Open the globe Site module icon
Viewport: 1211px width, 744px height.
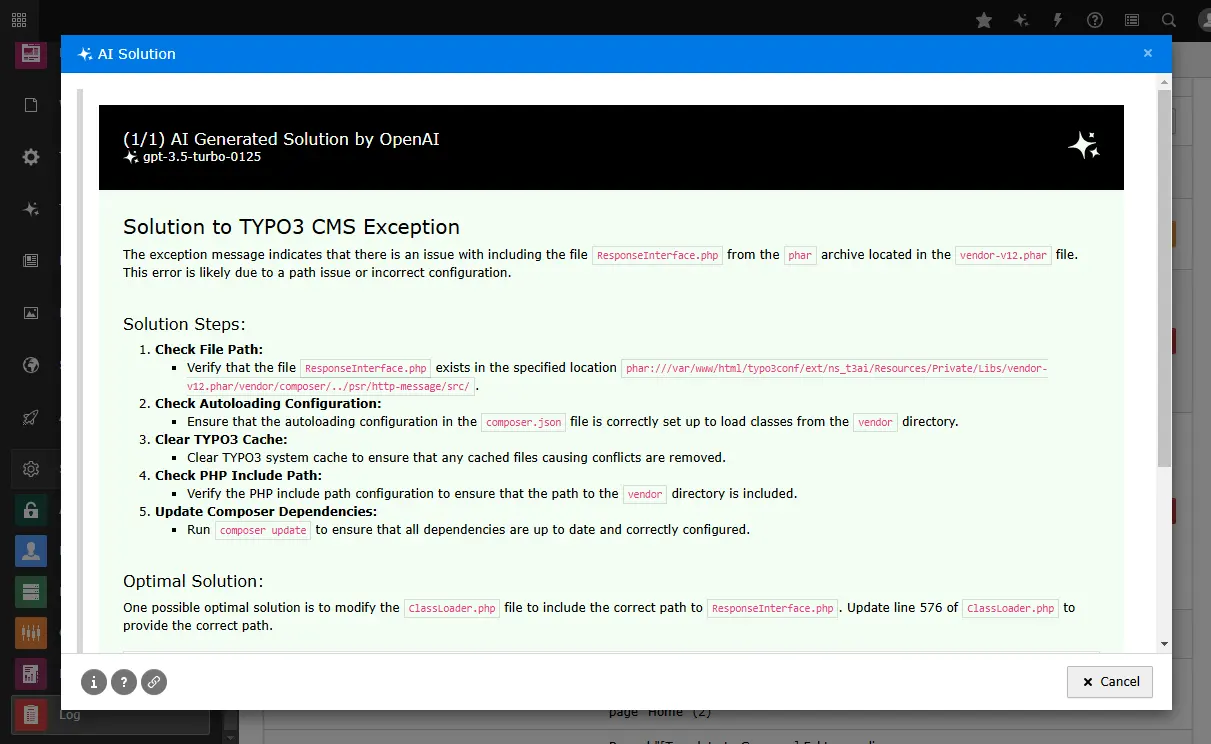pos(31,365)
